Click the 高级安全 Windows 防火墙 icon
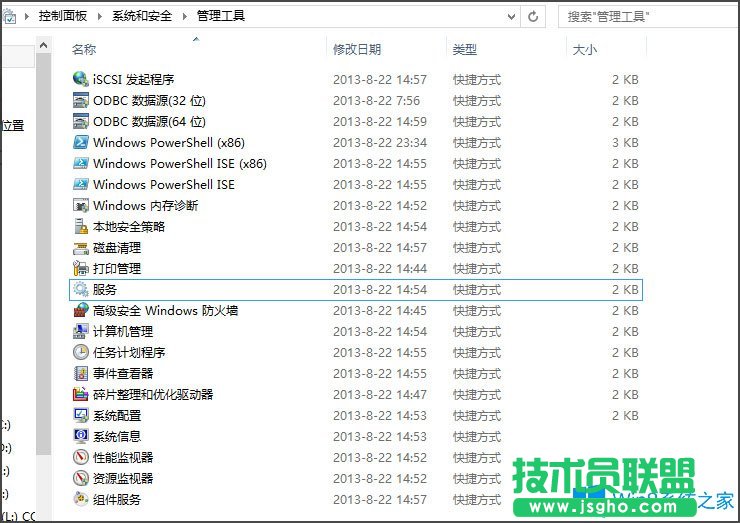The width and height of the screenshot is (740, 523). [81, 310]
